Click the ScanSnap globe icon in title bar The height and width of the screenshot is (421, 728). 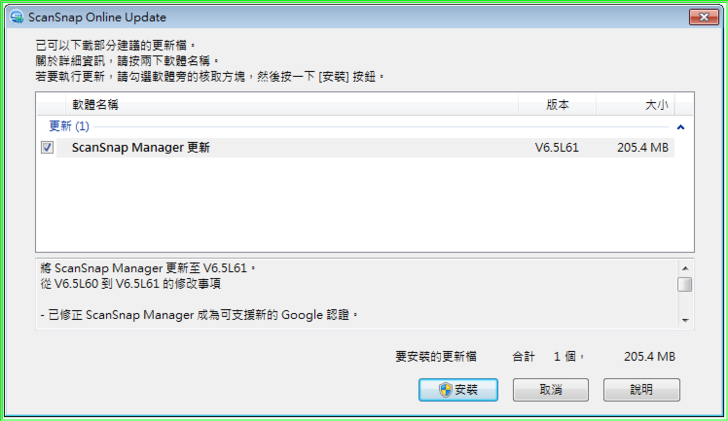click(x=17, y=17)
